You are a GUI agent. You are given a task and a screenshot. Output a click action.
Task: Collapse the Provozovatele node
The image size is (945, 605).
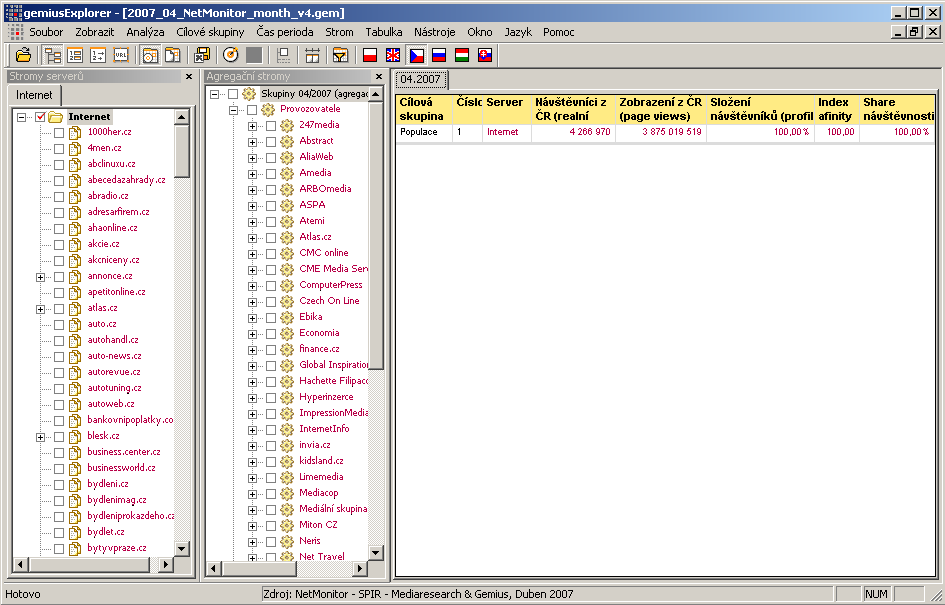[233, 110]
